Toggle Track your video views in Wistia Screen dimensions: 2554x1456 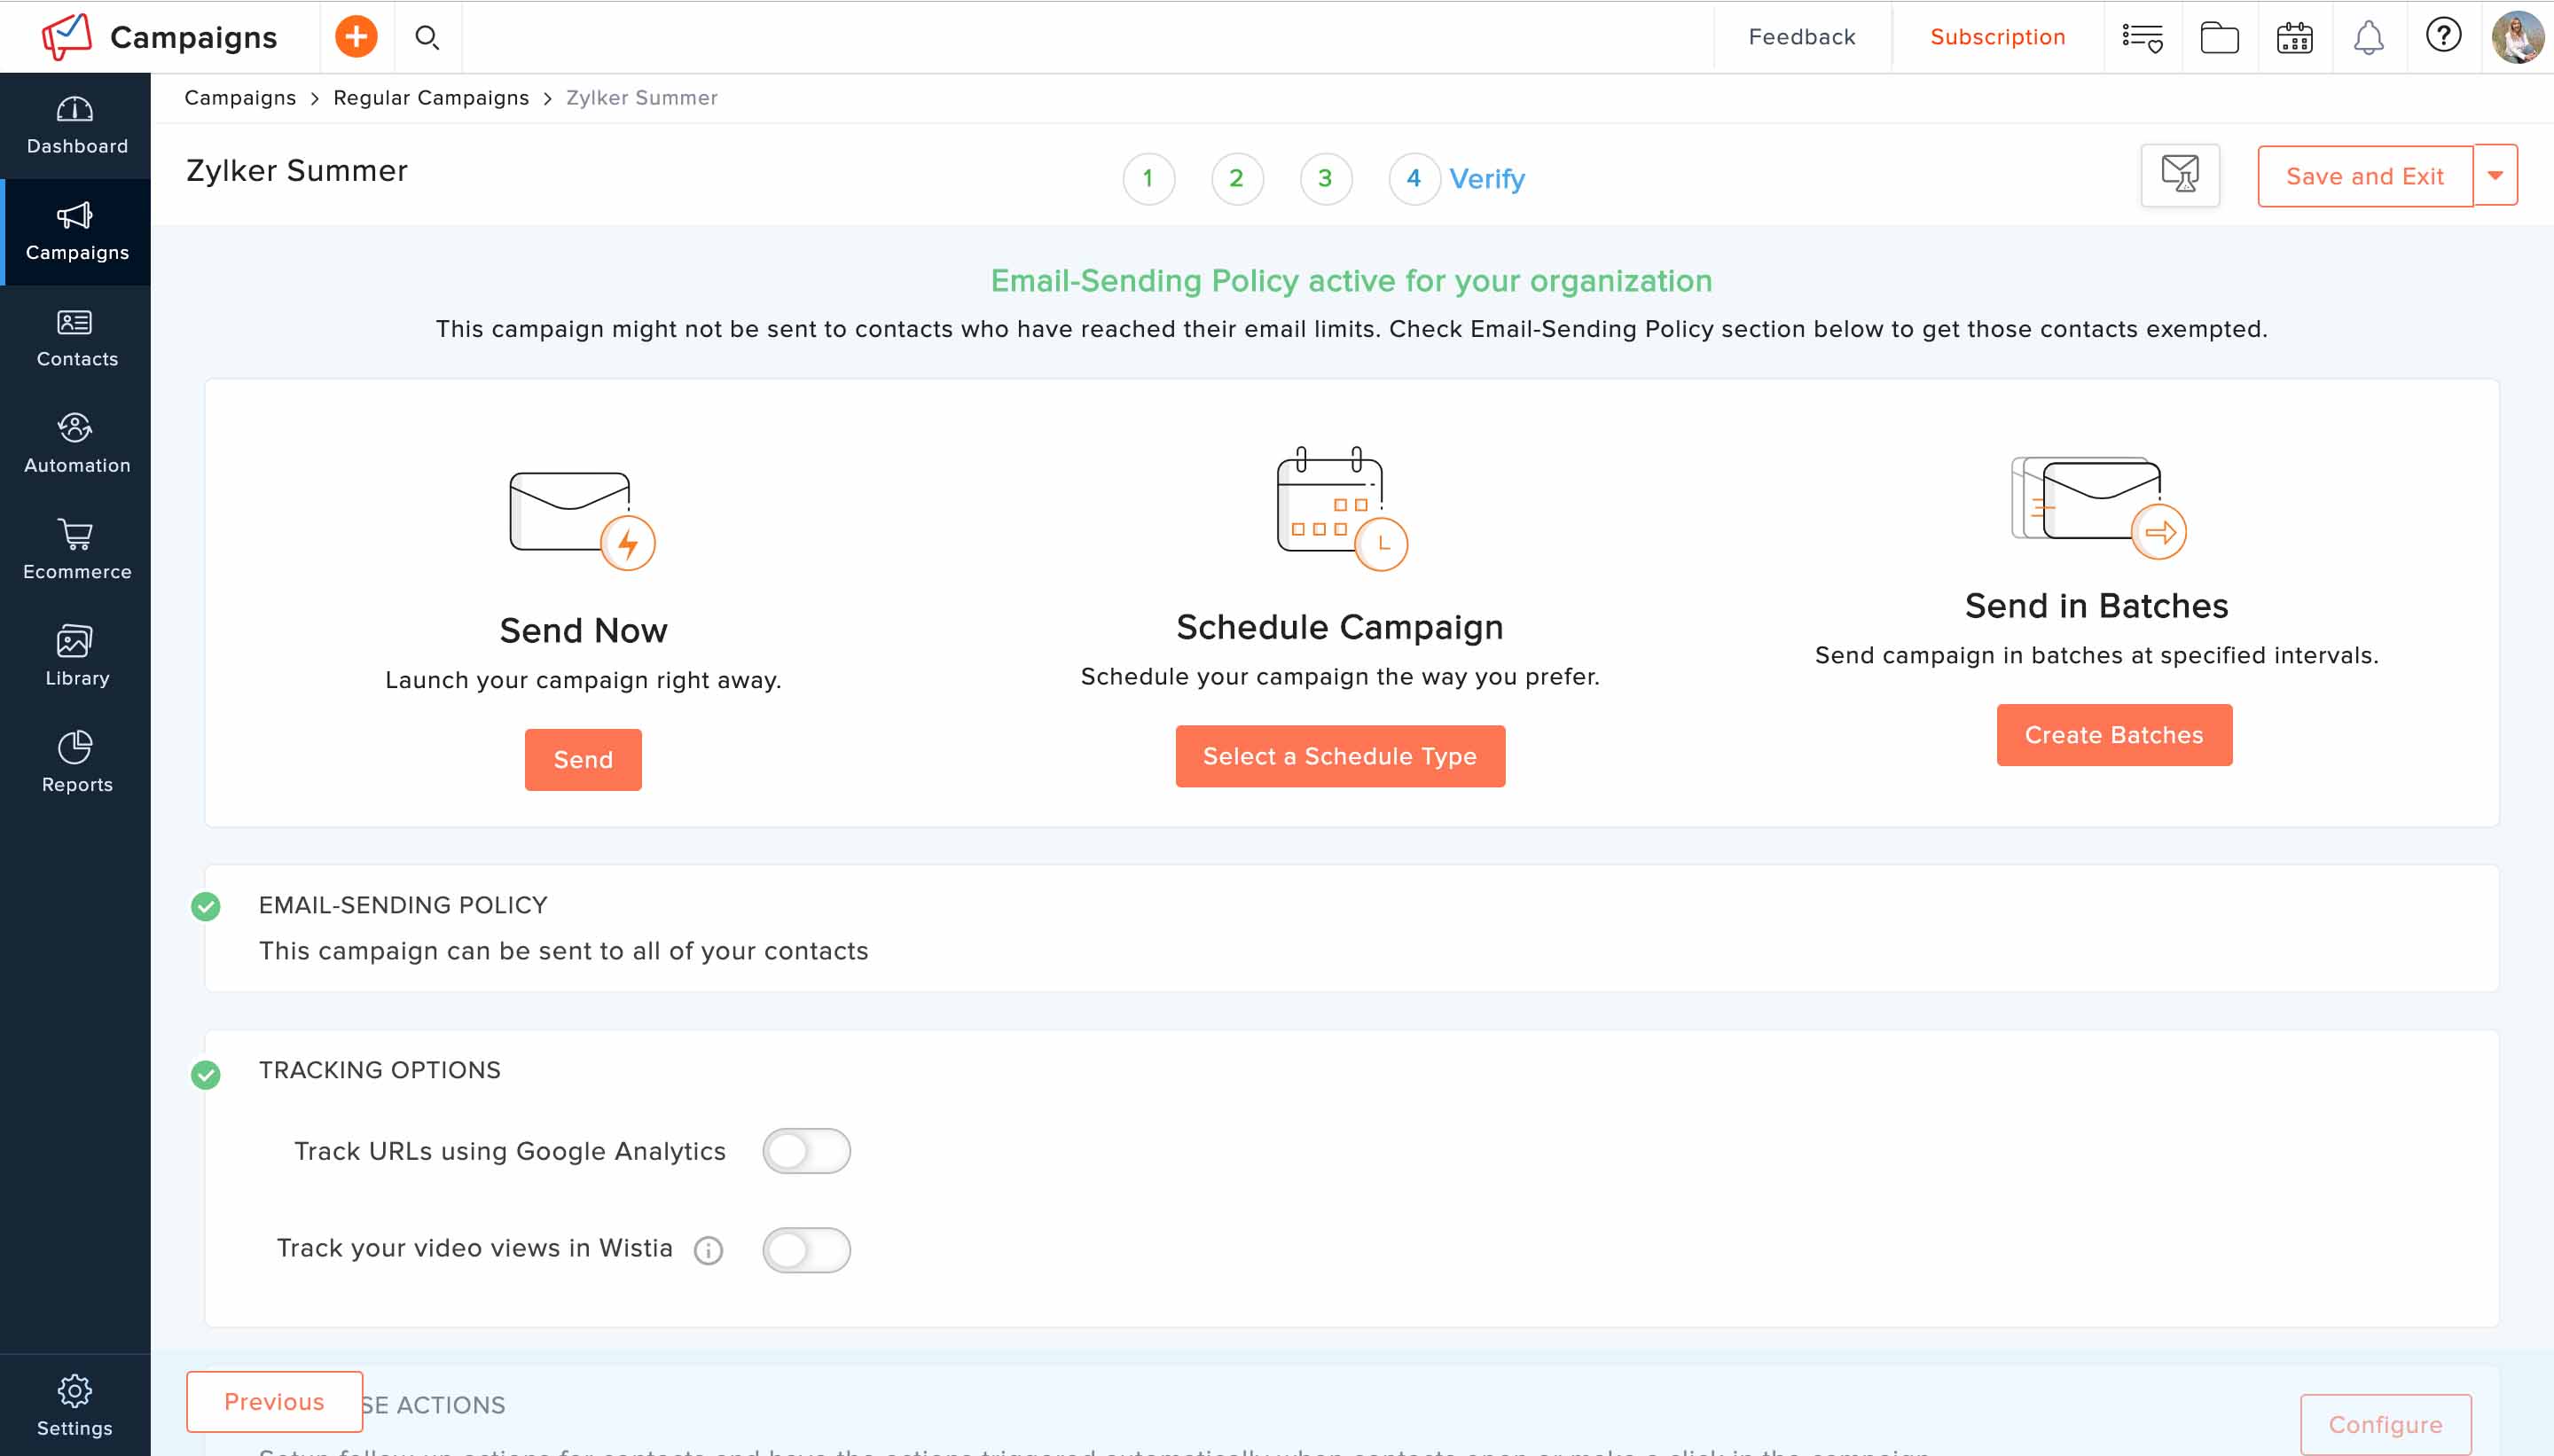click(x=805, y=1248)
